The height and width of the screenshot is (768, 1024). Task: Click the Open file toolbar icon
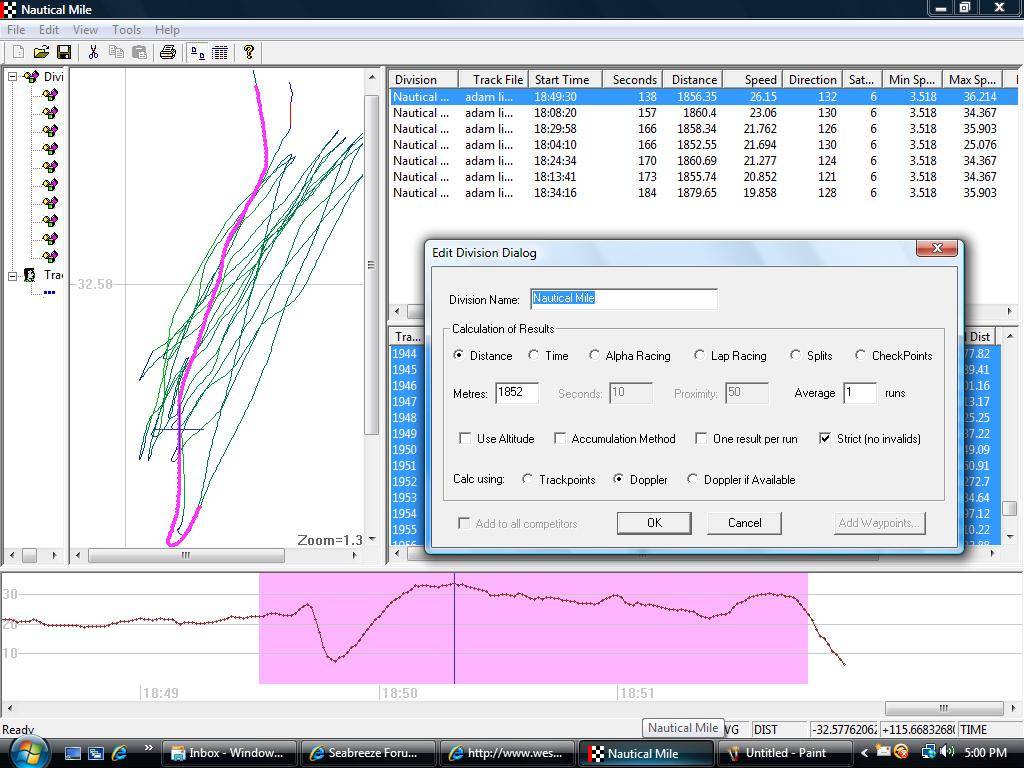coord(41,52)
